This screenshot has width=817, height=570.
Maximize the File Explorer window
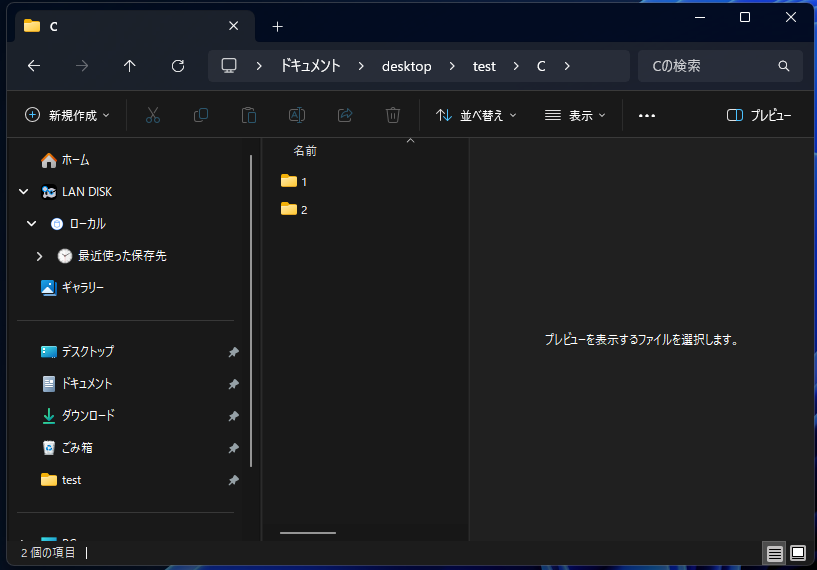click(745, 17)
